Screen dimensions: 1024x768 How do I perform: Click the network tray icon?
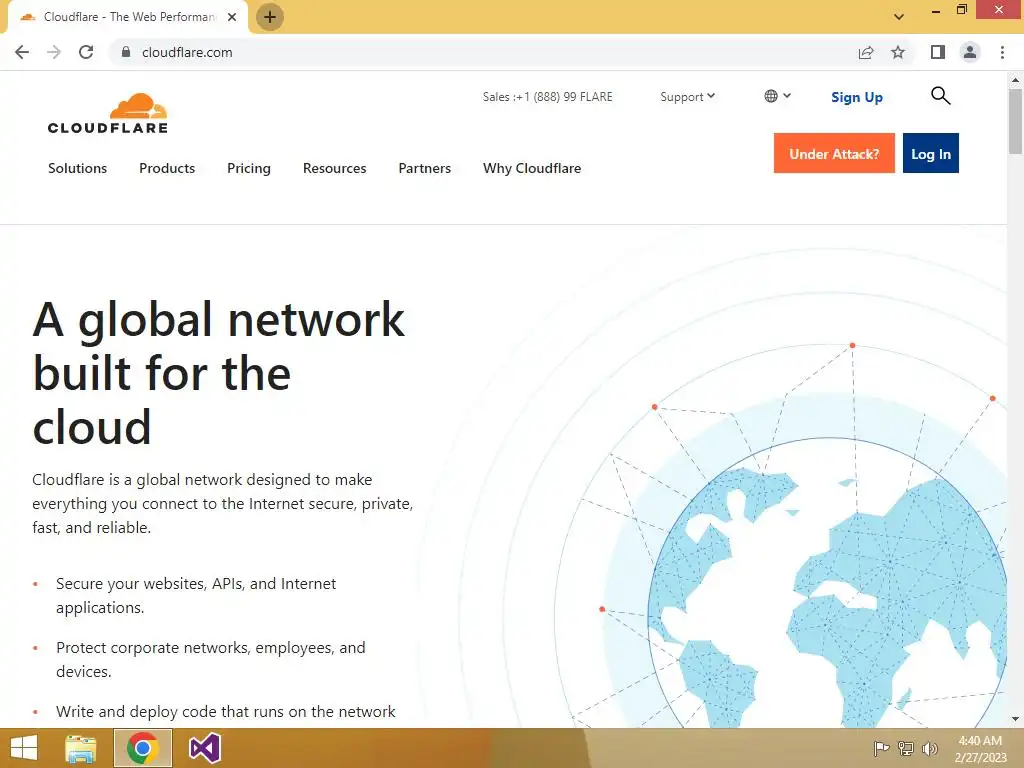point(906,748)
